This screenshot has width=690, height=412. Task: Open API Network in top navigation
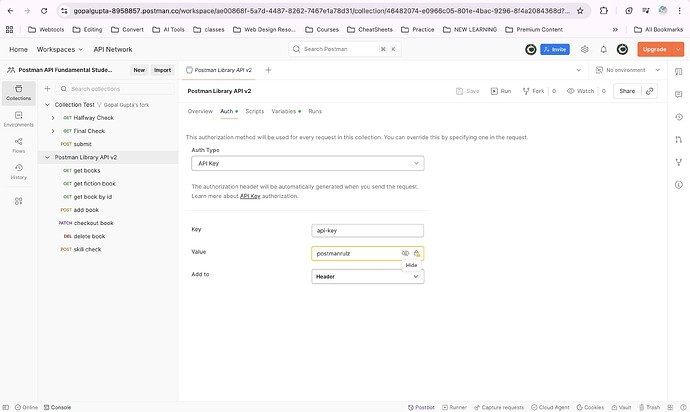pos(113,49)
